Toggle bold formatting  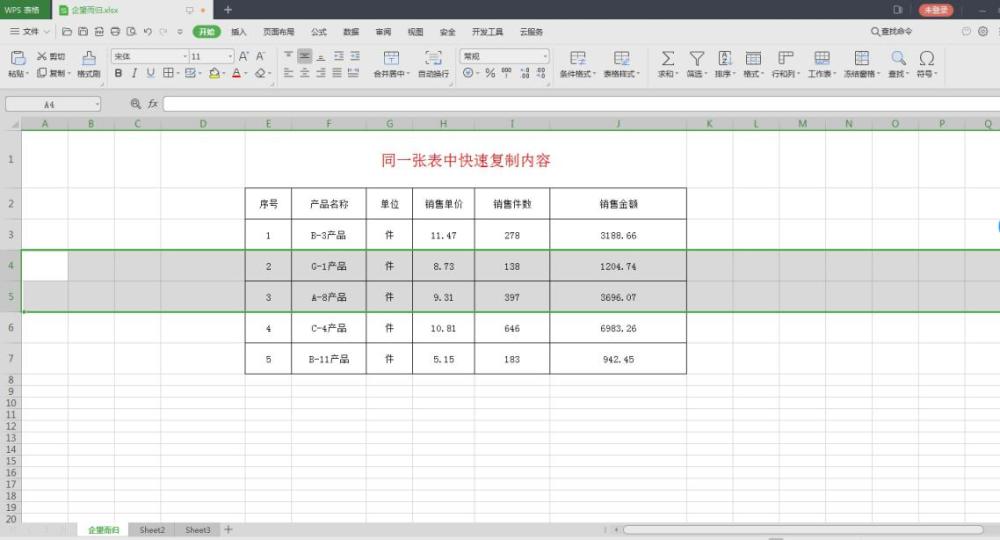pyautogui.click(x=118, y=73)
